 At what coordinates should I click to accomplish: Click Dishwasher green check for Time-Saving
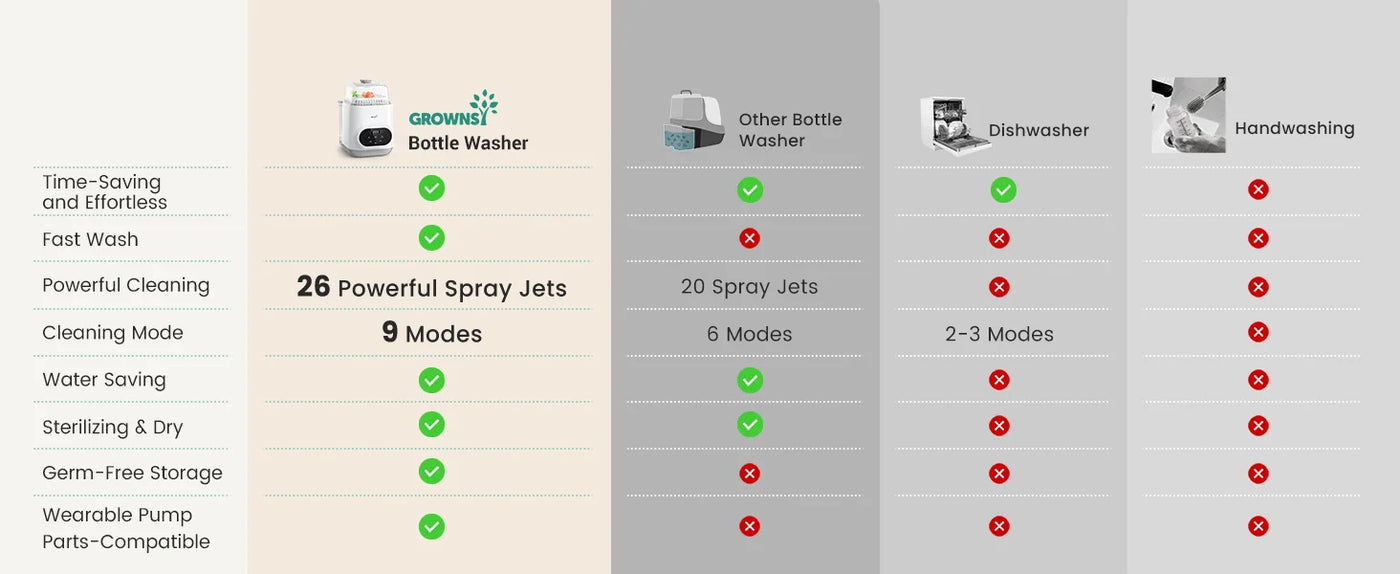1003,190
